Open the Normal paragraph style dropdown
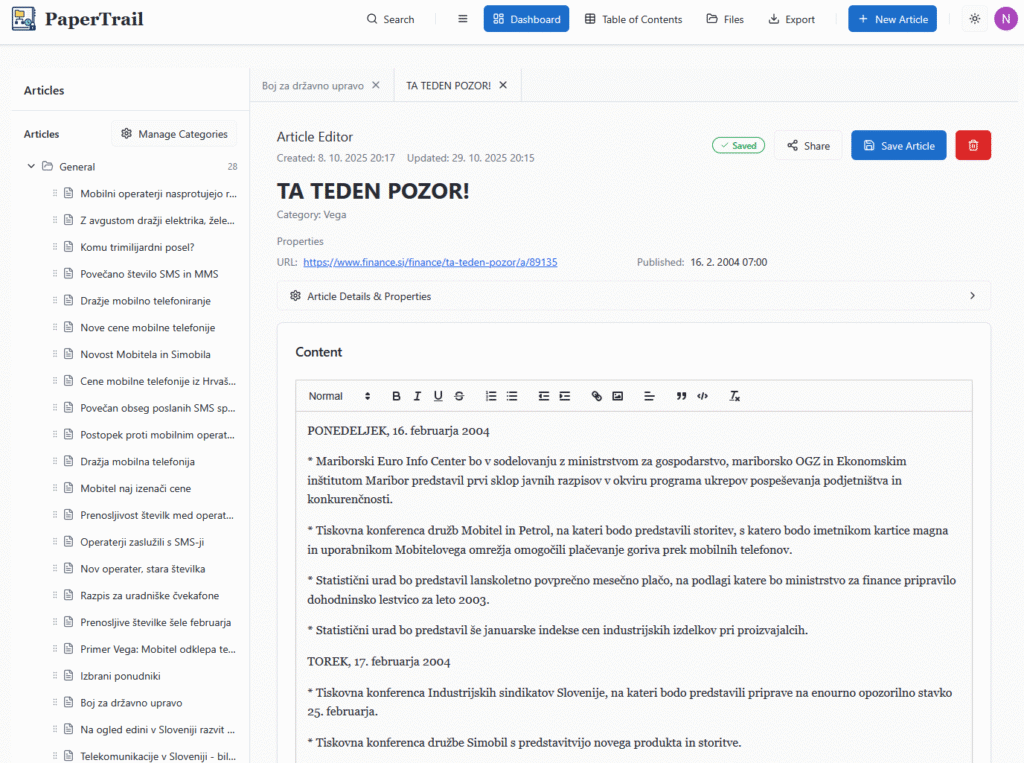The width and height of the screenshot is (1024, 763). [x=339, y=396]
